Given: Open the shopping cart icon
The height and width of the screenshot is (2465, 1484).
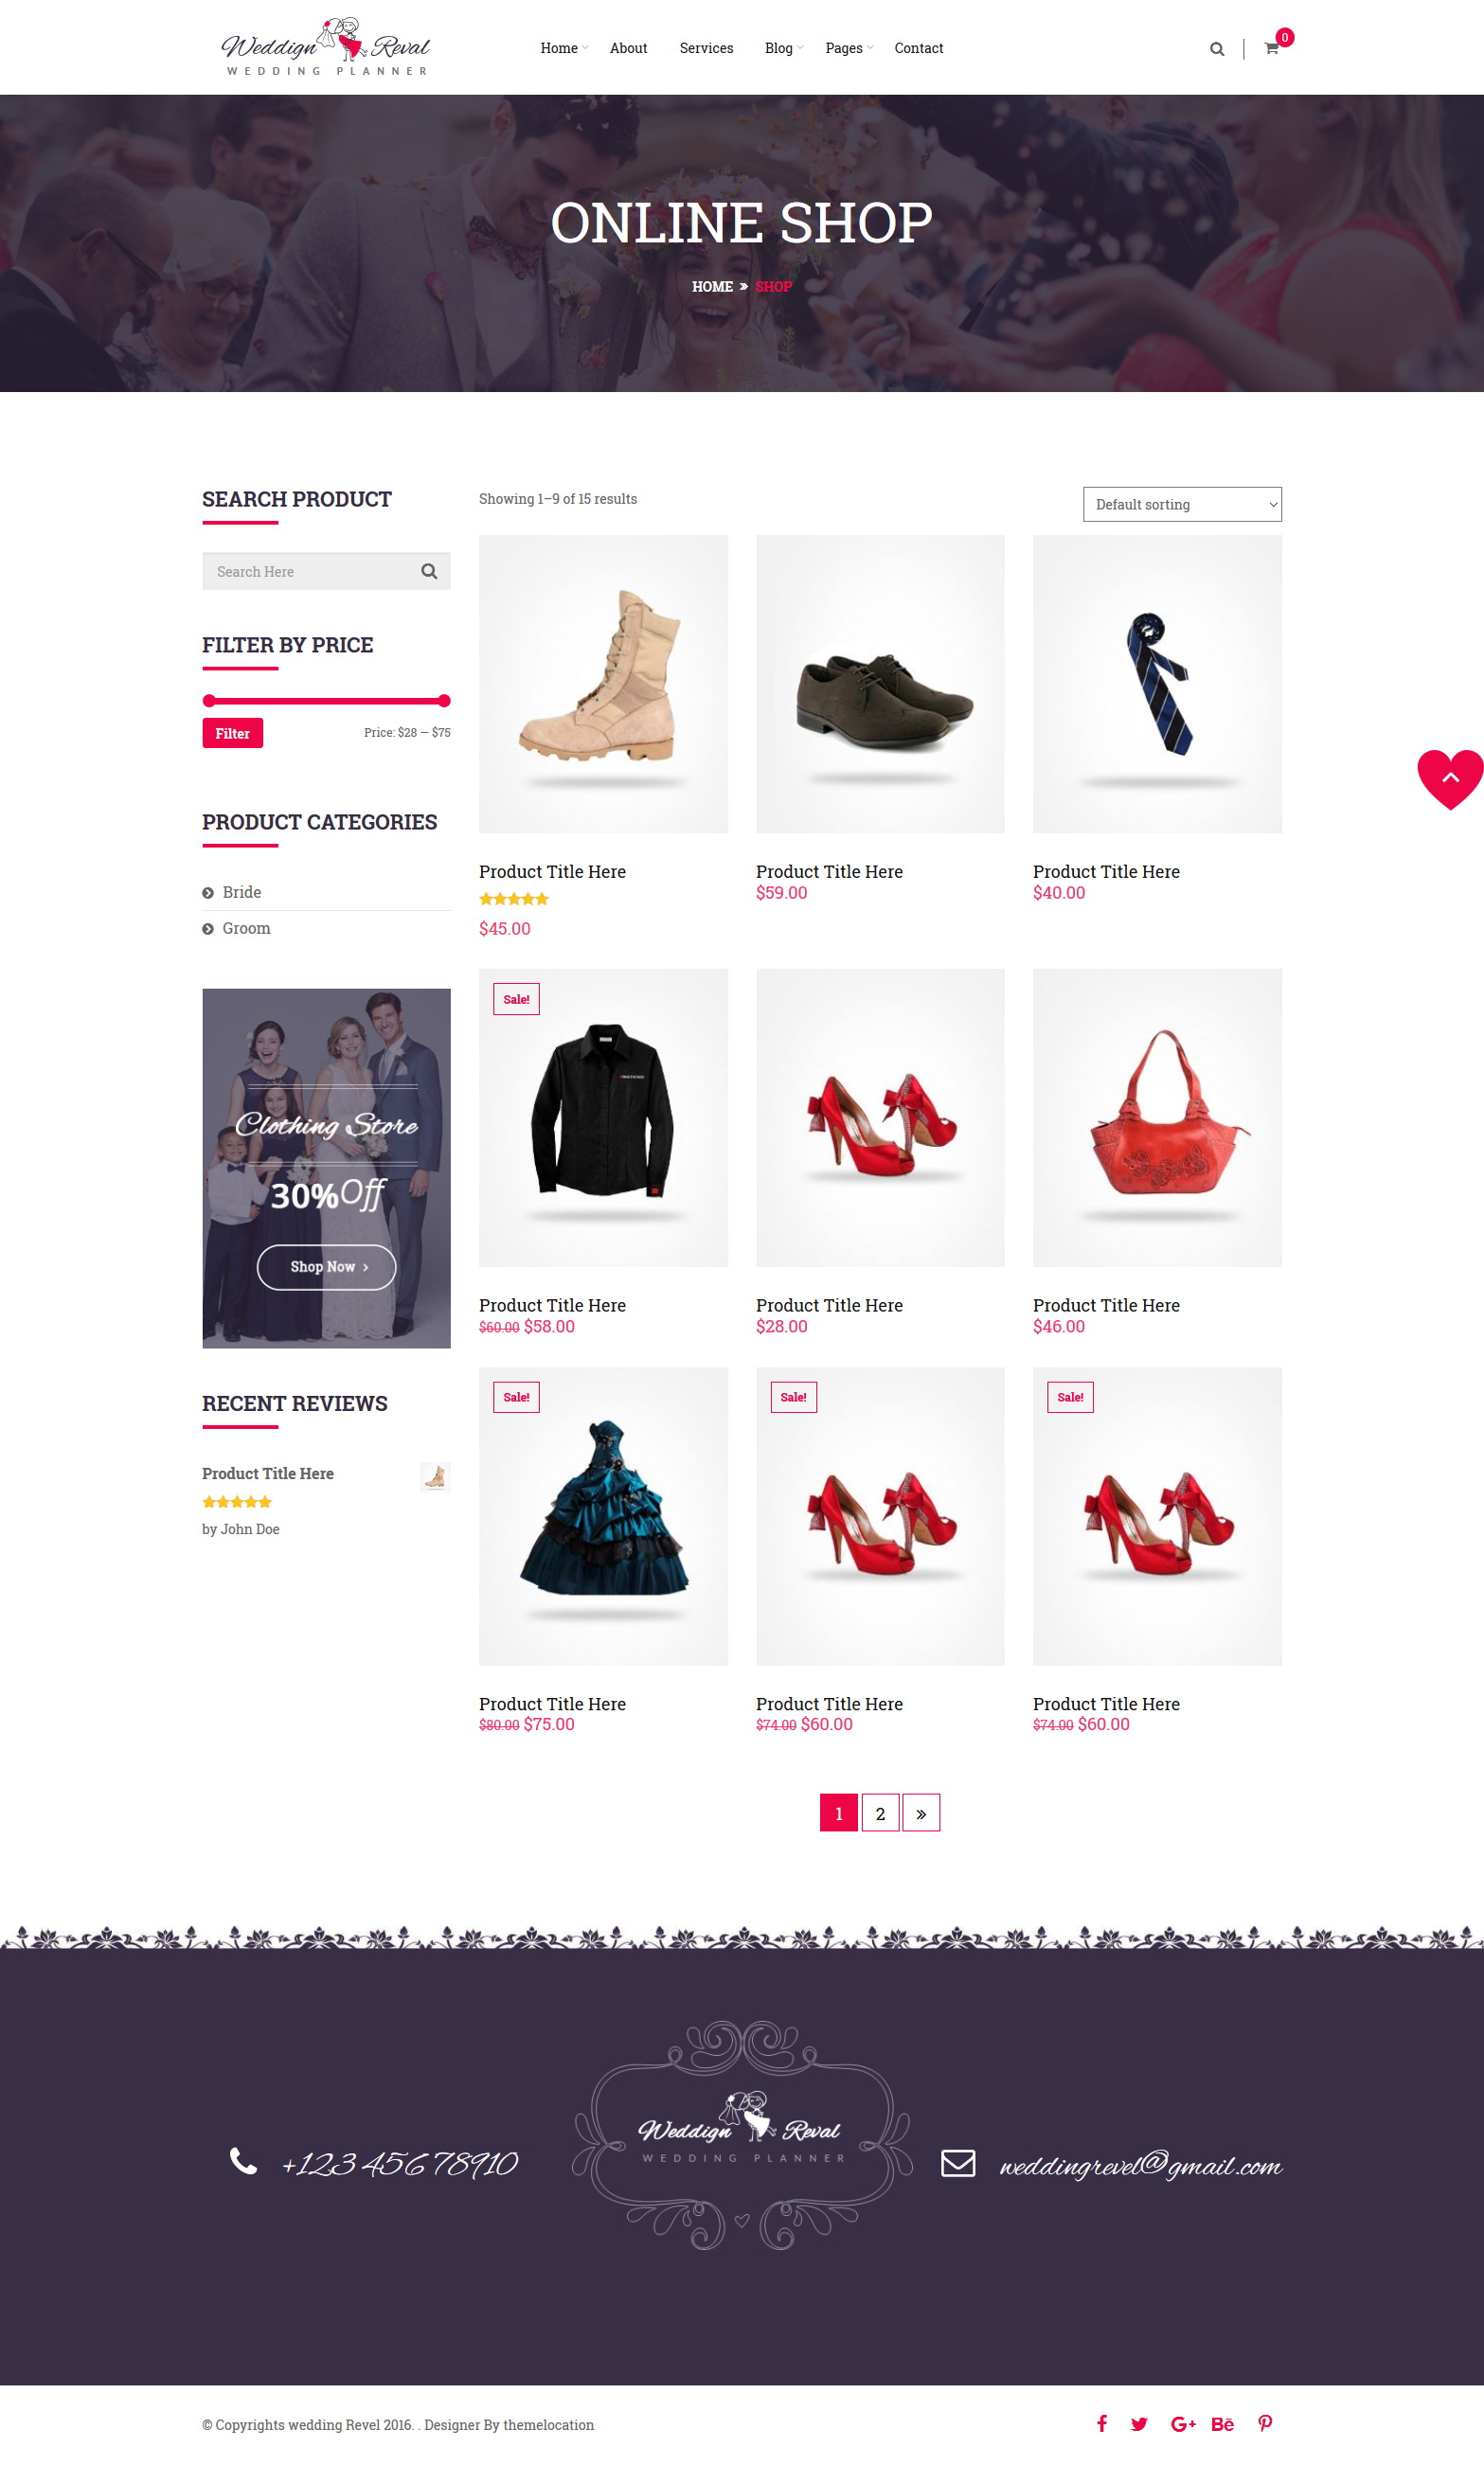Looking at the screenshot, I should pyautogui.click(x=1271, y=48).
